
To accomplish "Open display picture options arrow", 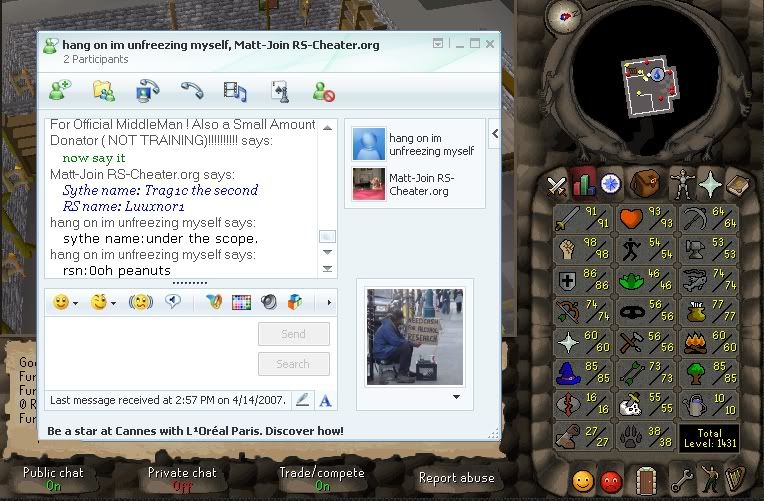I will pos(456,397).
